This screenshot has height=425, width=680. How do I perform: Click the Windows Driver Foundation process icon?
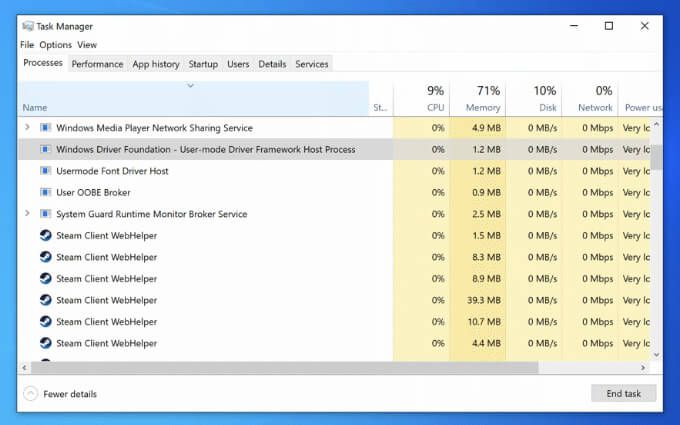45,149
